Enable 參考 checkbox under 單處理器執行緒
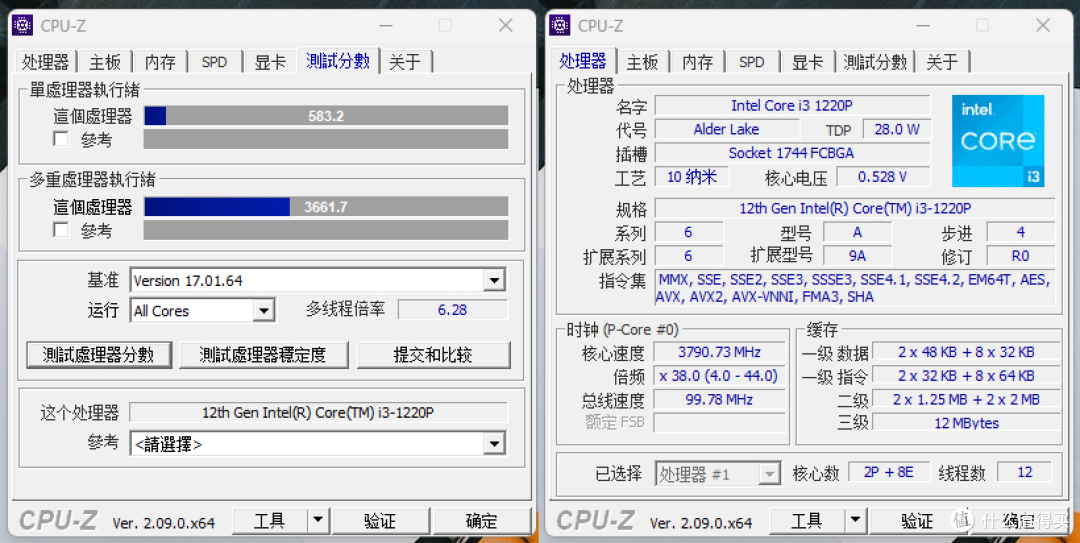Image resolution: width=1080 pixels, height=543 pixels. pyautogui.click(x=61, y=139)
